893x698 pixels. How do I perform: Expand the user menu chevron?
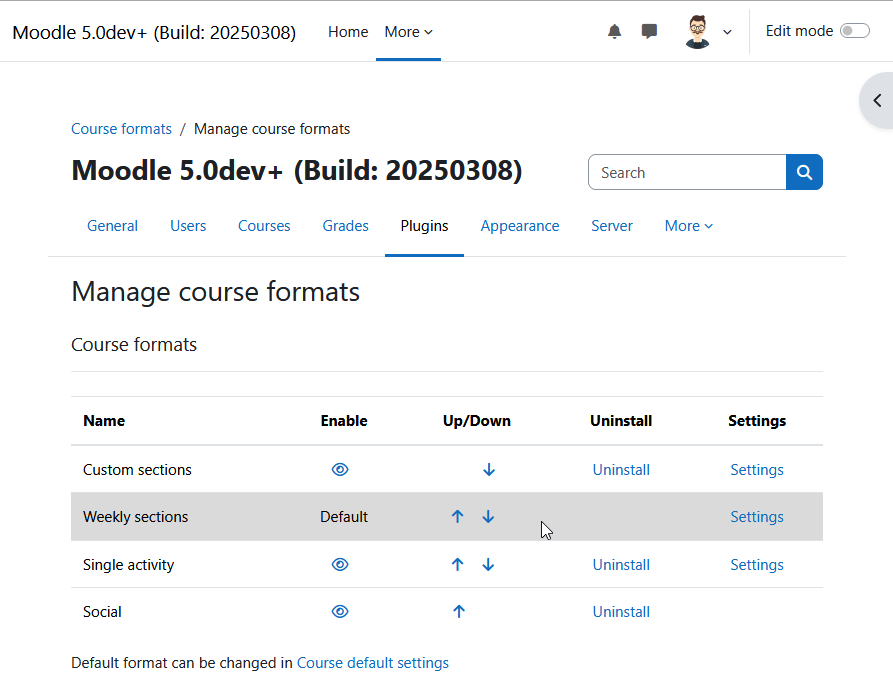[x=727, y=32]
